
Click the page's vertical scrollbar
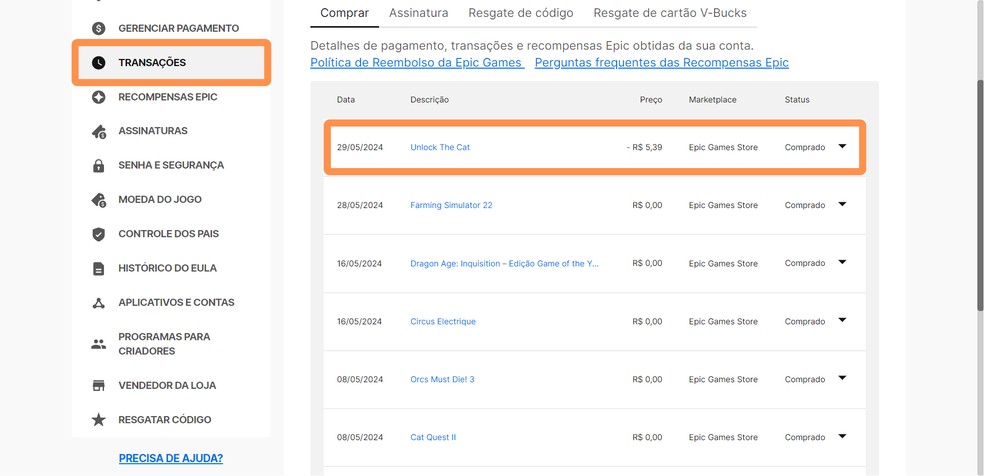coord(979,200)
